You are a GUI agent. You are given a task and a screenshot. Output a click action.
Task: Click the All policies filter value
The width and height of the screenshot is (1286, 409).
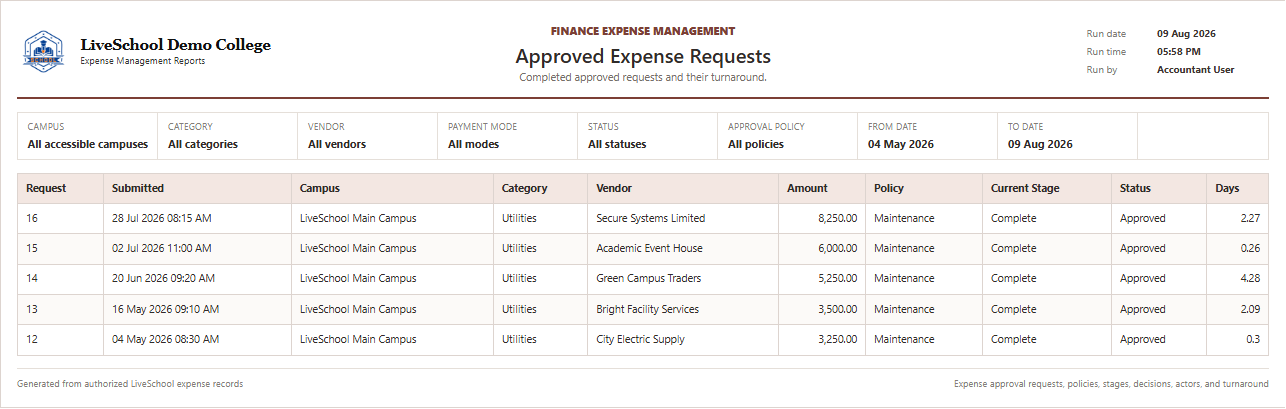click(x=756, y=144)
